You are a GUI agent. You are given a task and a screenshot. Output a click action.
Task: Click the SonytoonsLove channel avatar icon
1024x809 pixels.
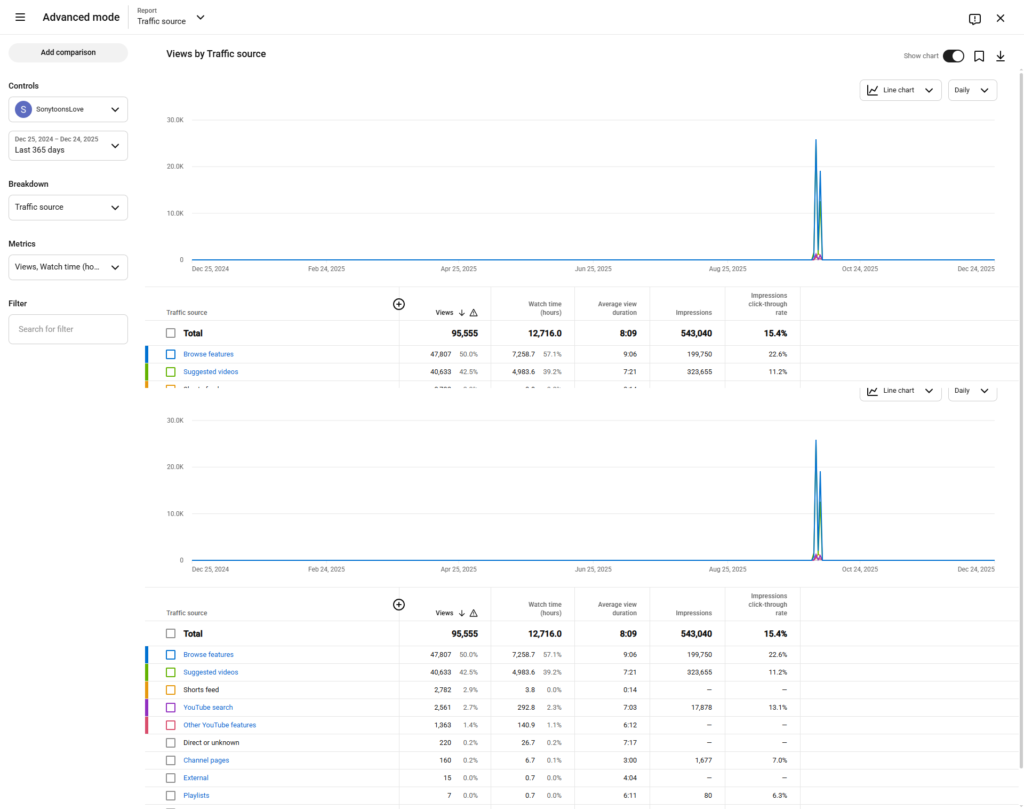point(23,109)
